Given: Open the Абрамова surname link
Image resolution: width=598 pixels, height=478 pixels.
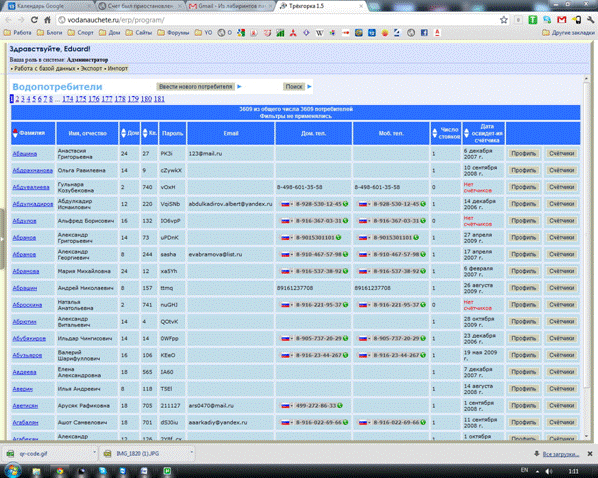Looking at the screenshot, I should (x=26, y=271).
